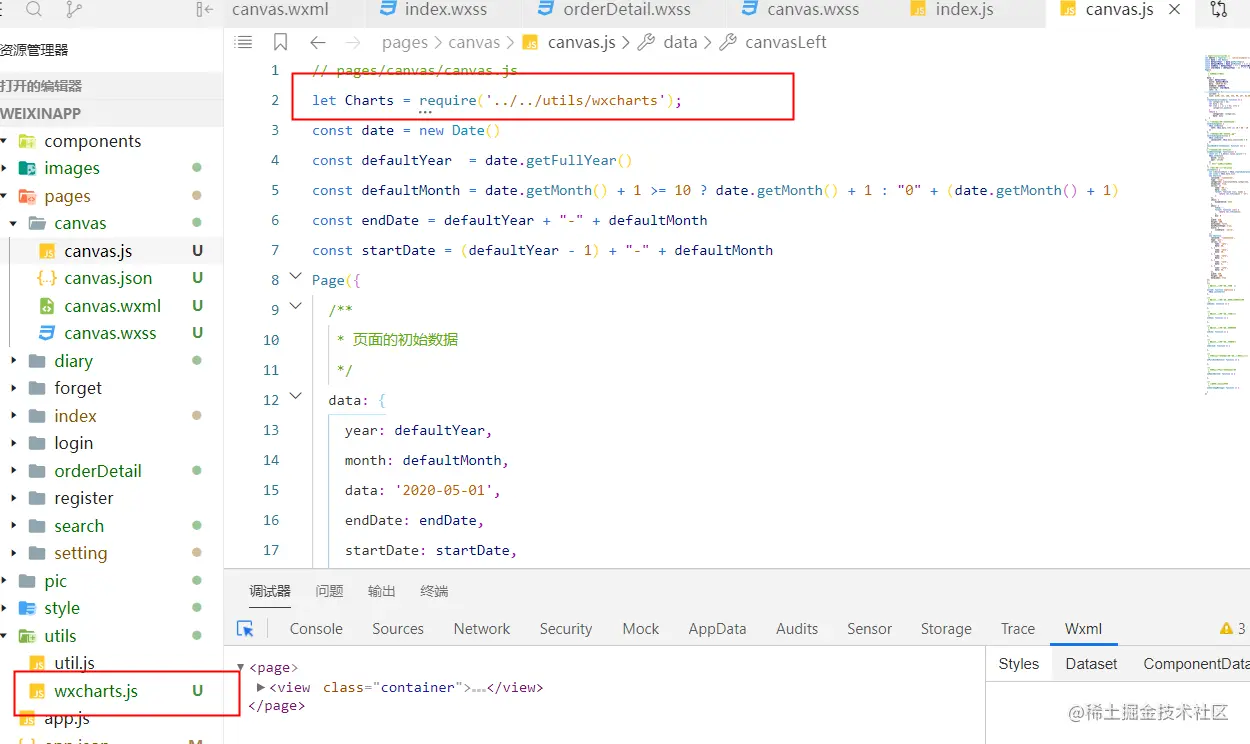The width and height of the screenshot is (1250, 744).
Task: Open wxcharts.js in the utils folder
Action: click(x=96, y=691)
